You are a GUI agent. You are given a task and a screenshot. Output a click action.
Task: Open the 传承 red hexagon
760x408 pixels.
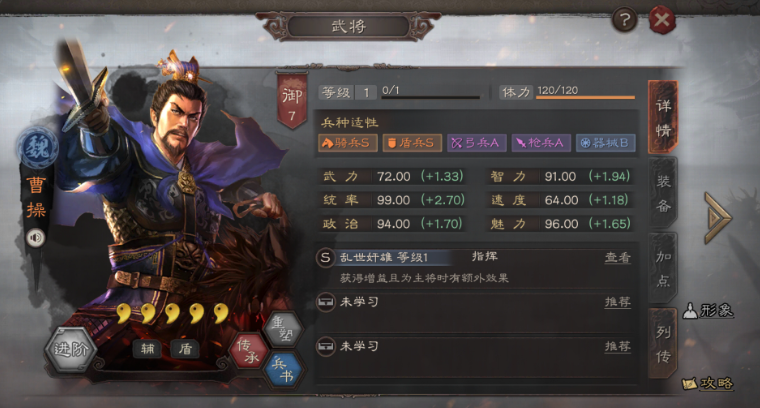(x=250, y=350)
